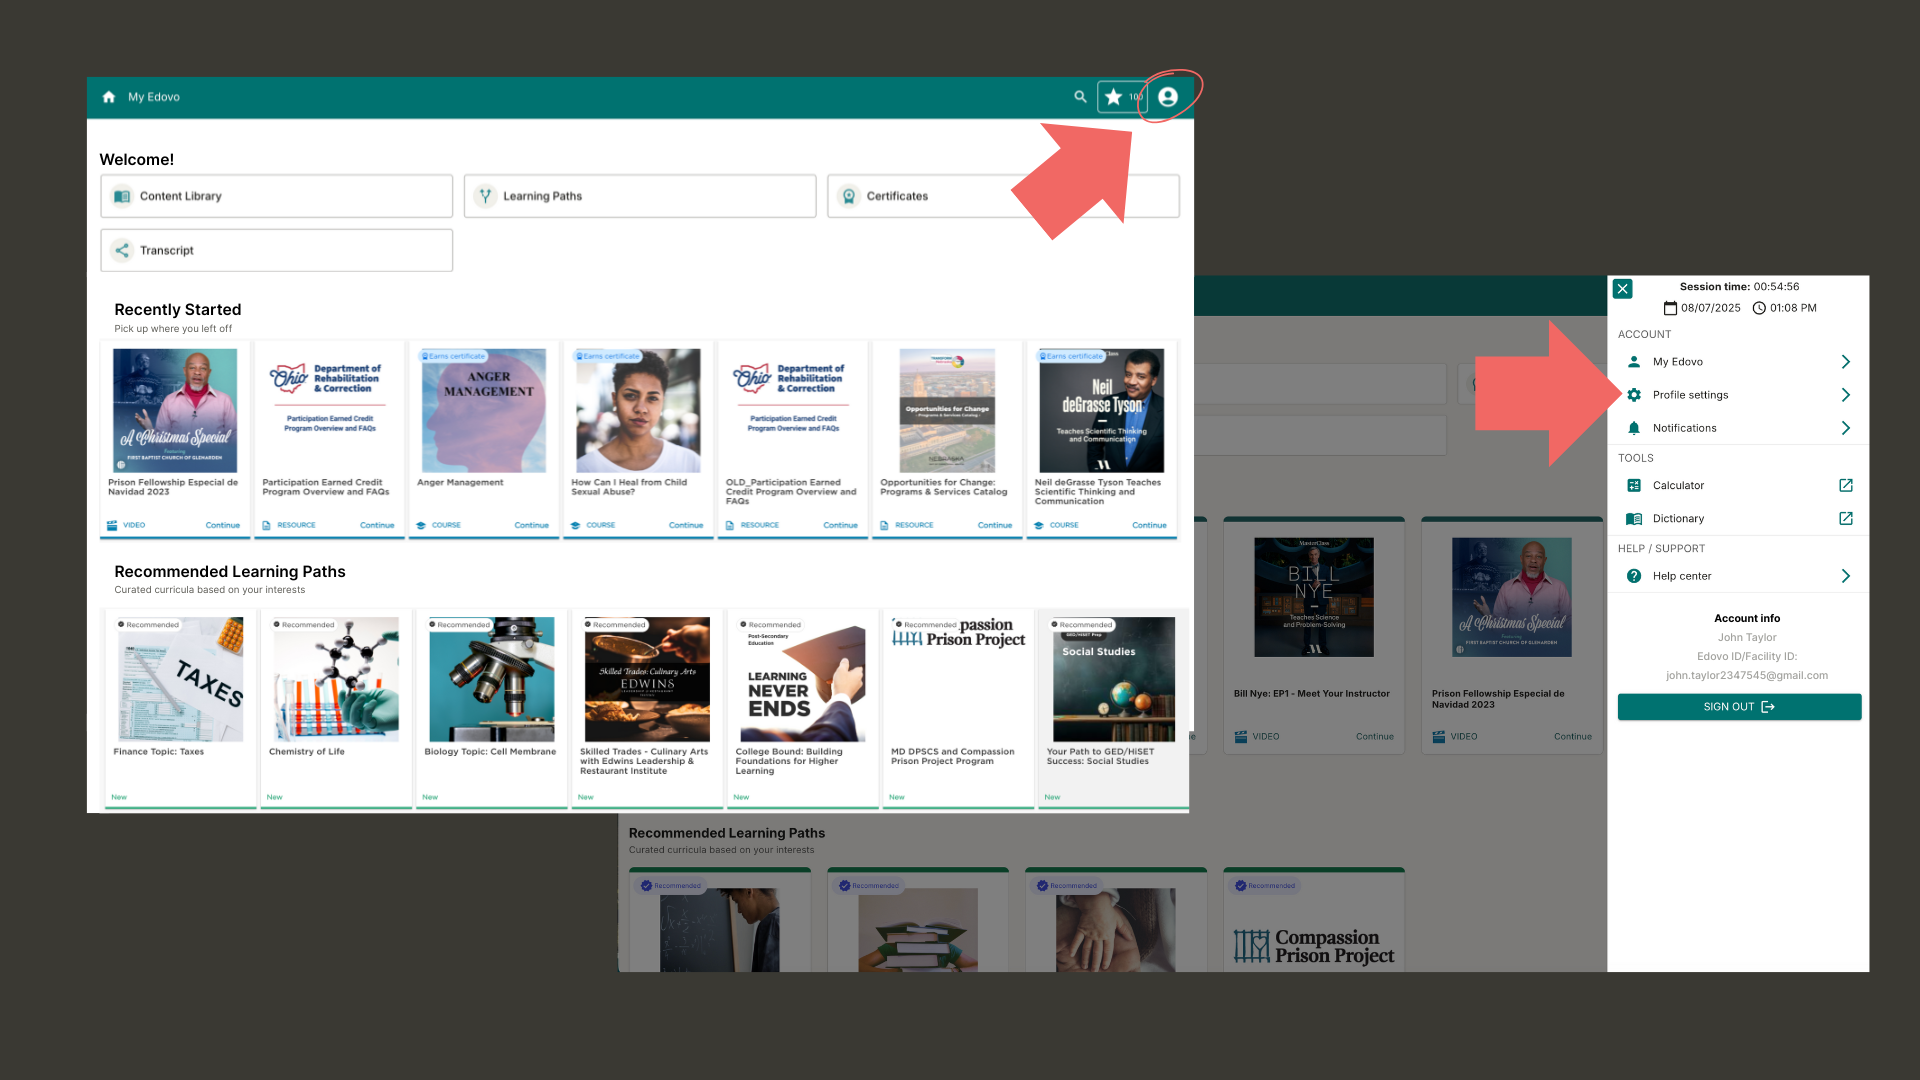Open the account profile avatar icon

click(1167, 97)
